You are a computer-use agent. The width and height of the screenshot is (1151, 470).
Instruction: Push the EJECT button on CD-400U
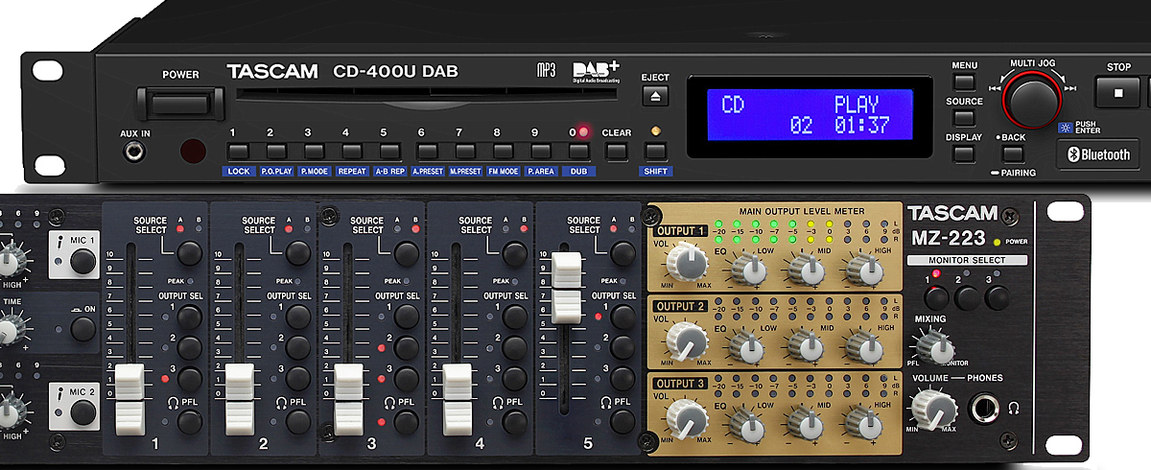[656, 95]
